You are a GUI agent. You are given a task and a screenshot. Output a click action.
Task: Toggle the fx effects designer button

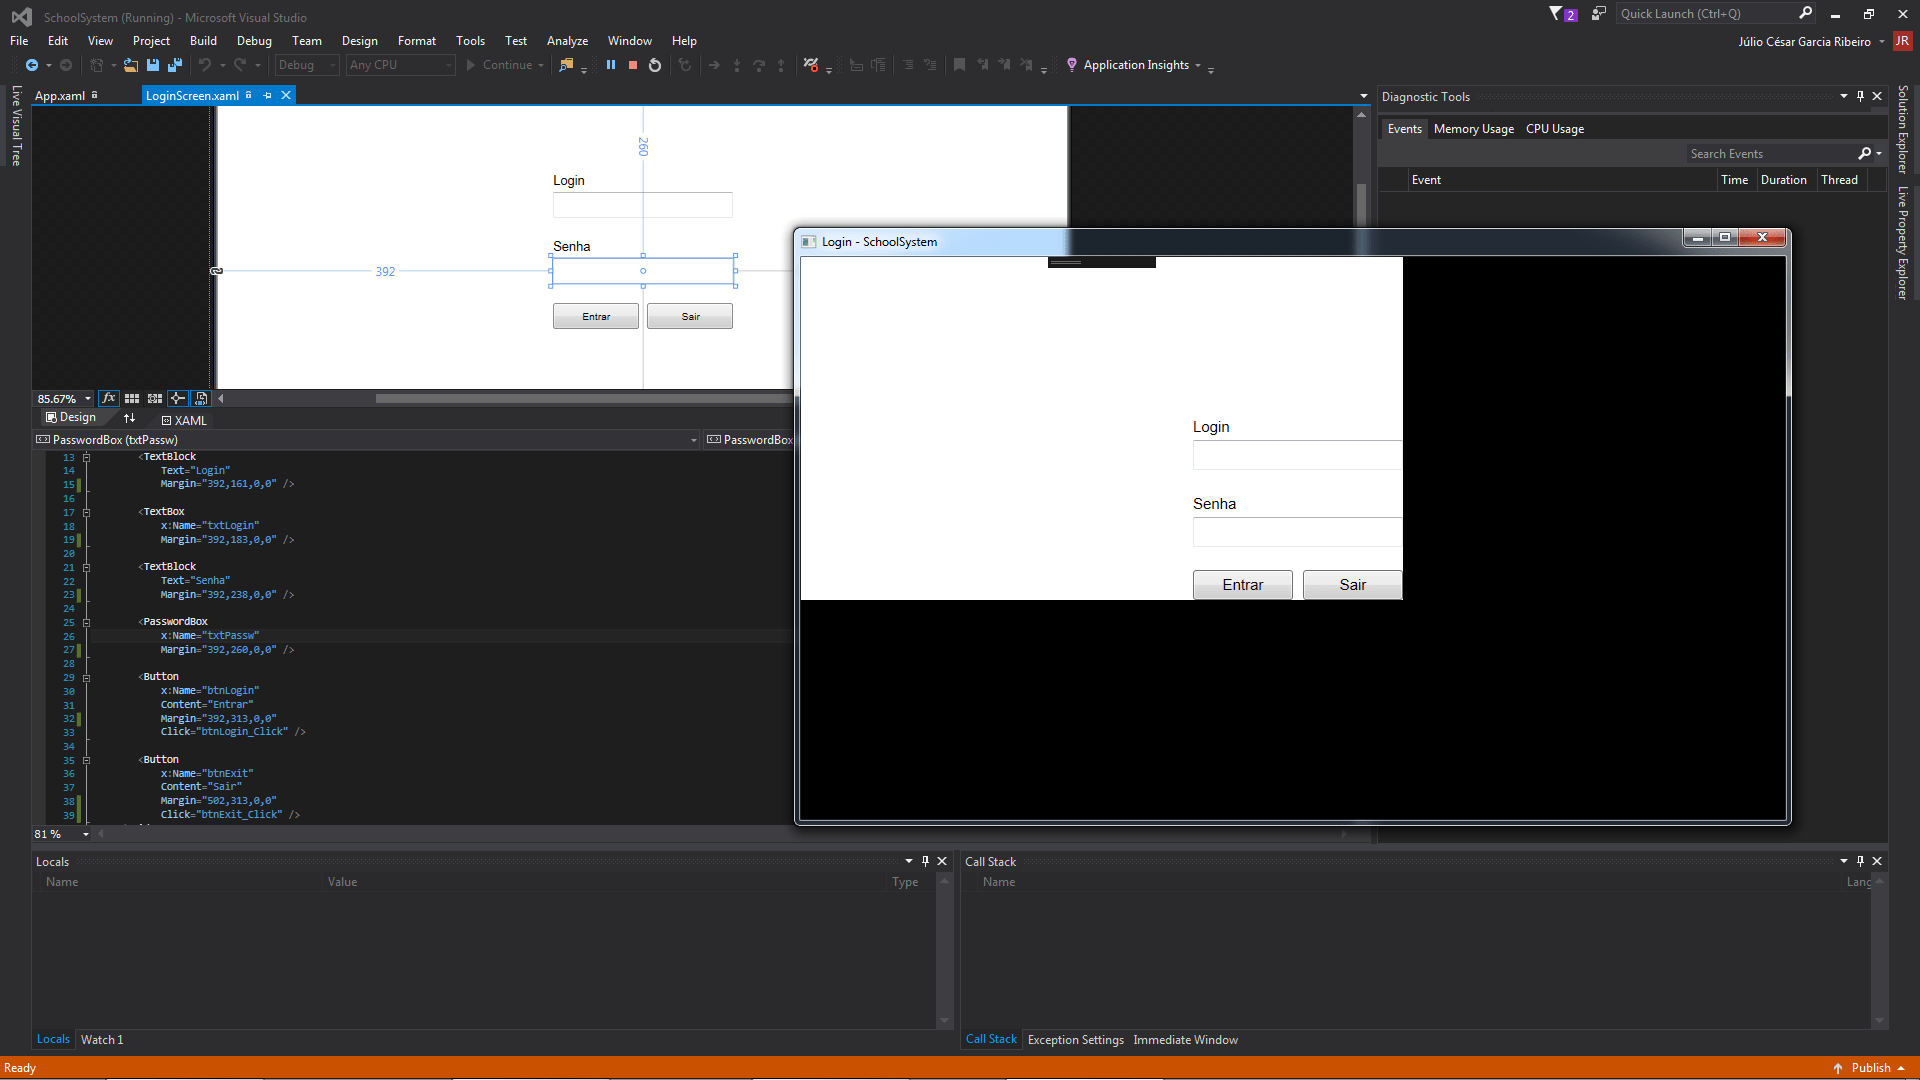tap(109, 398)
